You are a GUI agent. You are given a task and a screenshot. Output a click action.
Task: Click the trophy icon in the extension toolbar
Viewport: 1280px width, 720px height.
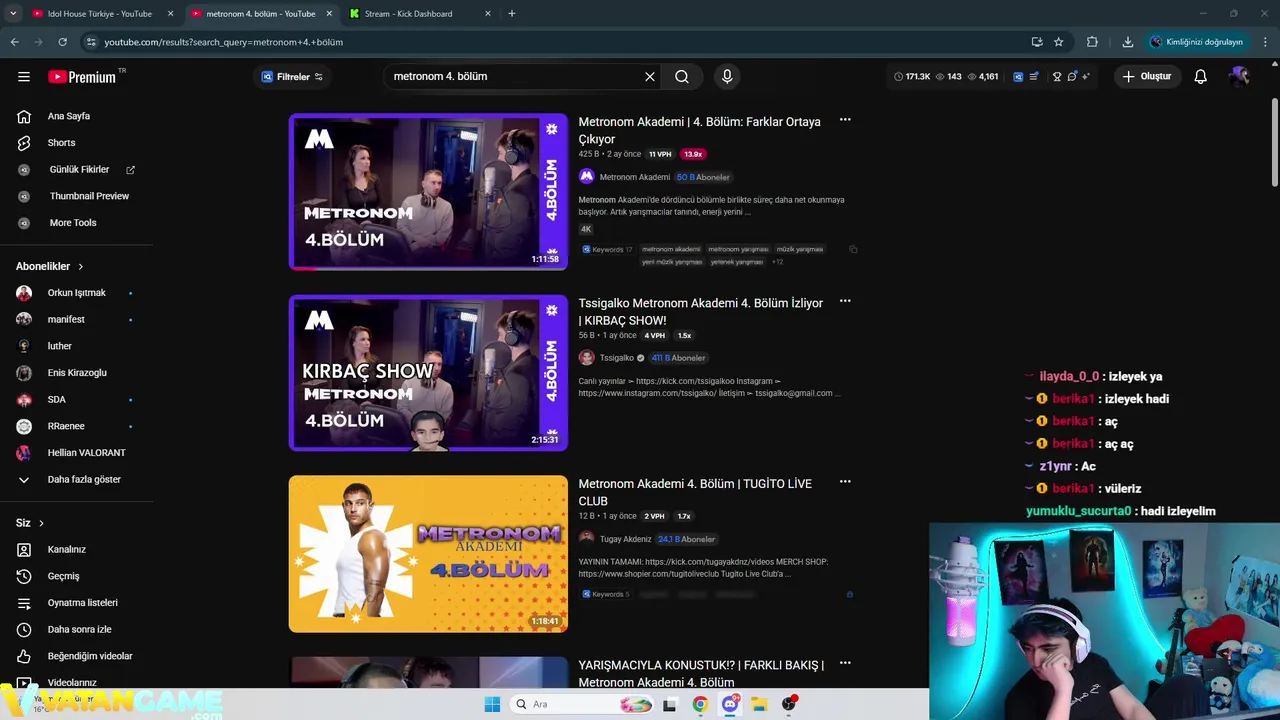tap(1057, 77)
